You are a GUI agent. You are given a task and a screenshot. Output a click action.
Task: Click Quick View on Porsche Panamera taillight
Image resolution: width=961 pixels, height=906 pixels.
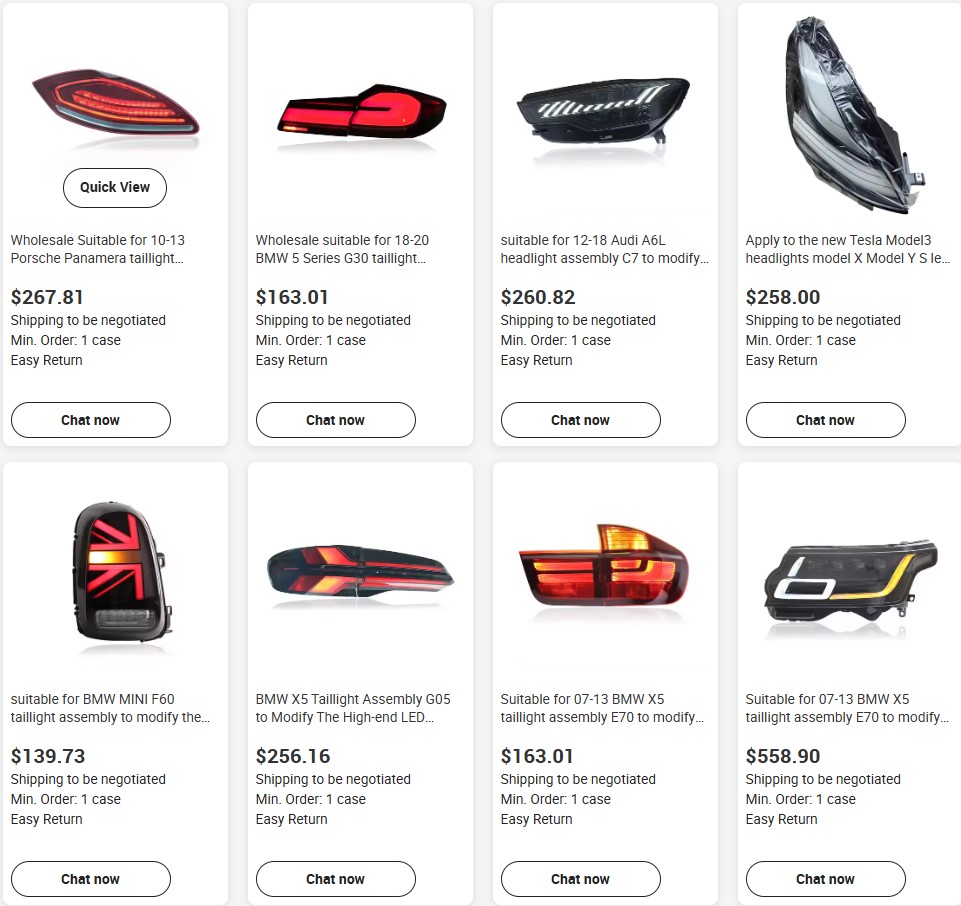pos(115,188)
